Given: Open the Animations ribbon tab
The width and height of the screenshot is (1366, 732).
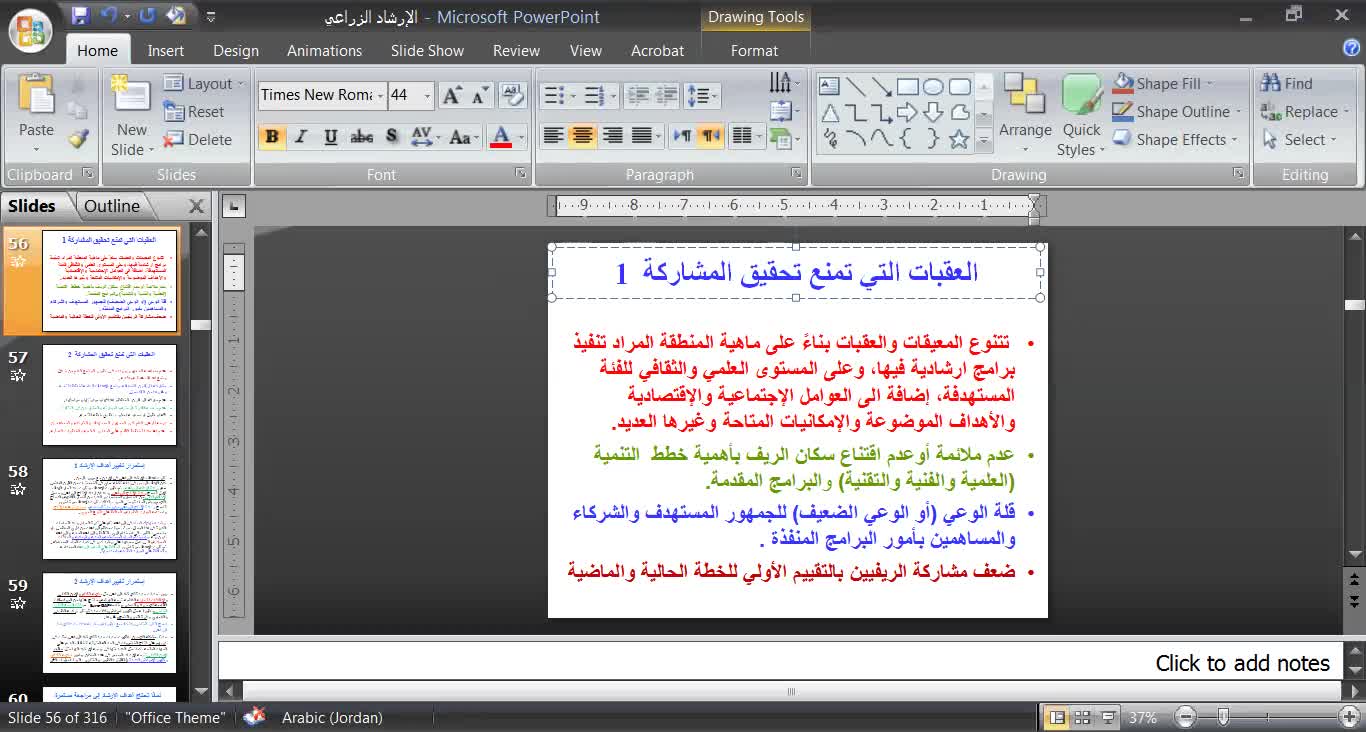Looking at the screenshot, I should [325, 50].
